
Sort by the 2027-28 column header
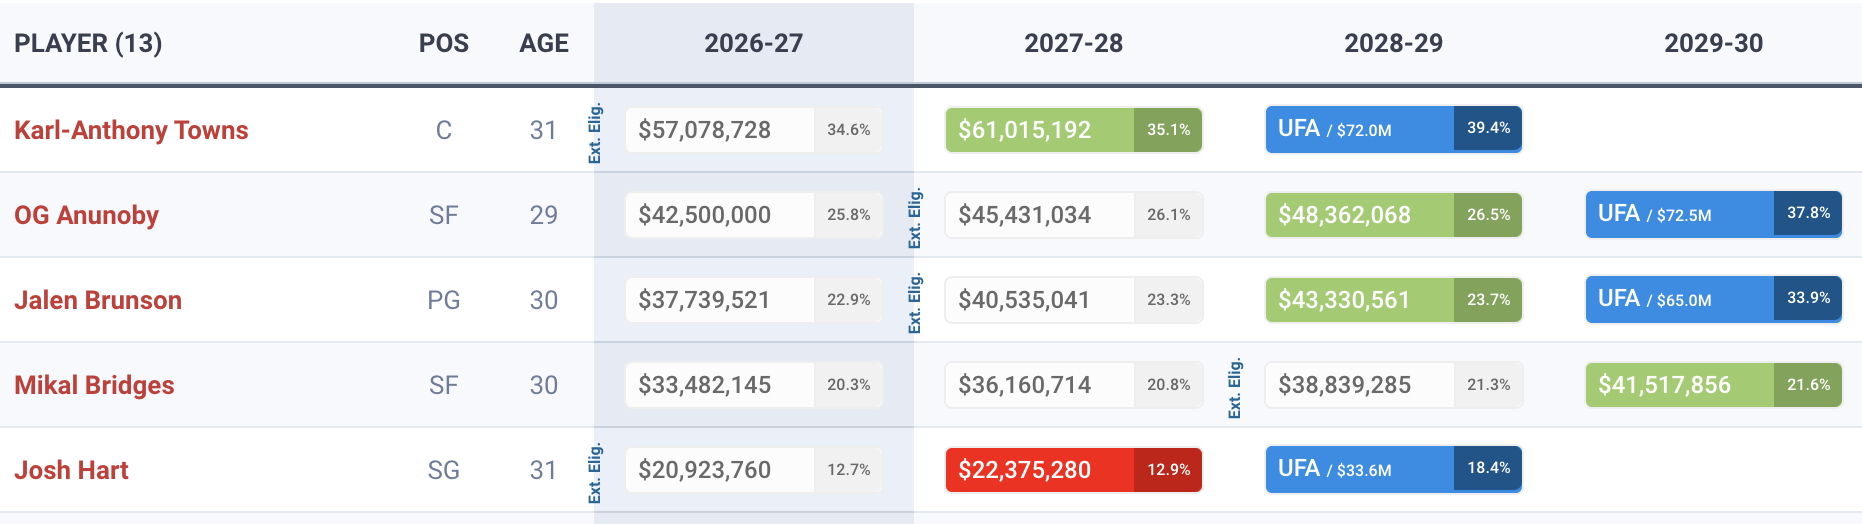[x=1073, y=43]
